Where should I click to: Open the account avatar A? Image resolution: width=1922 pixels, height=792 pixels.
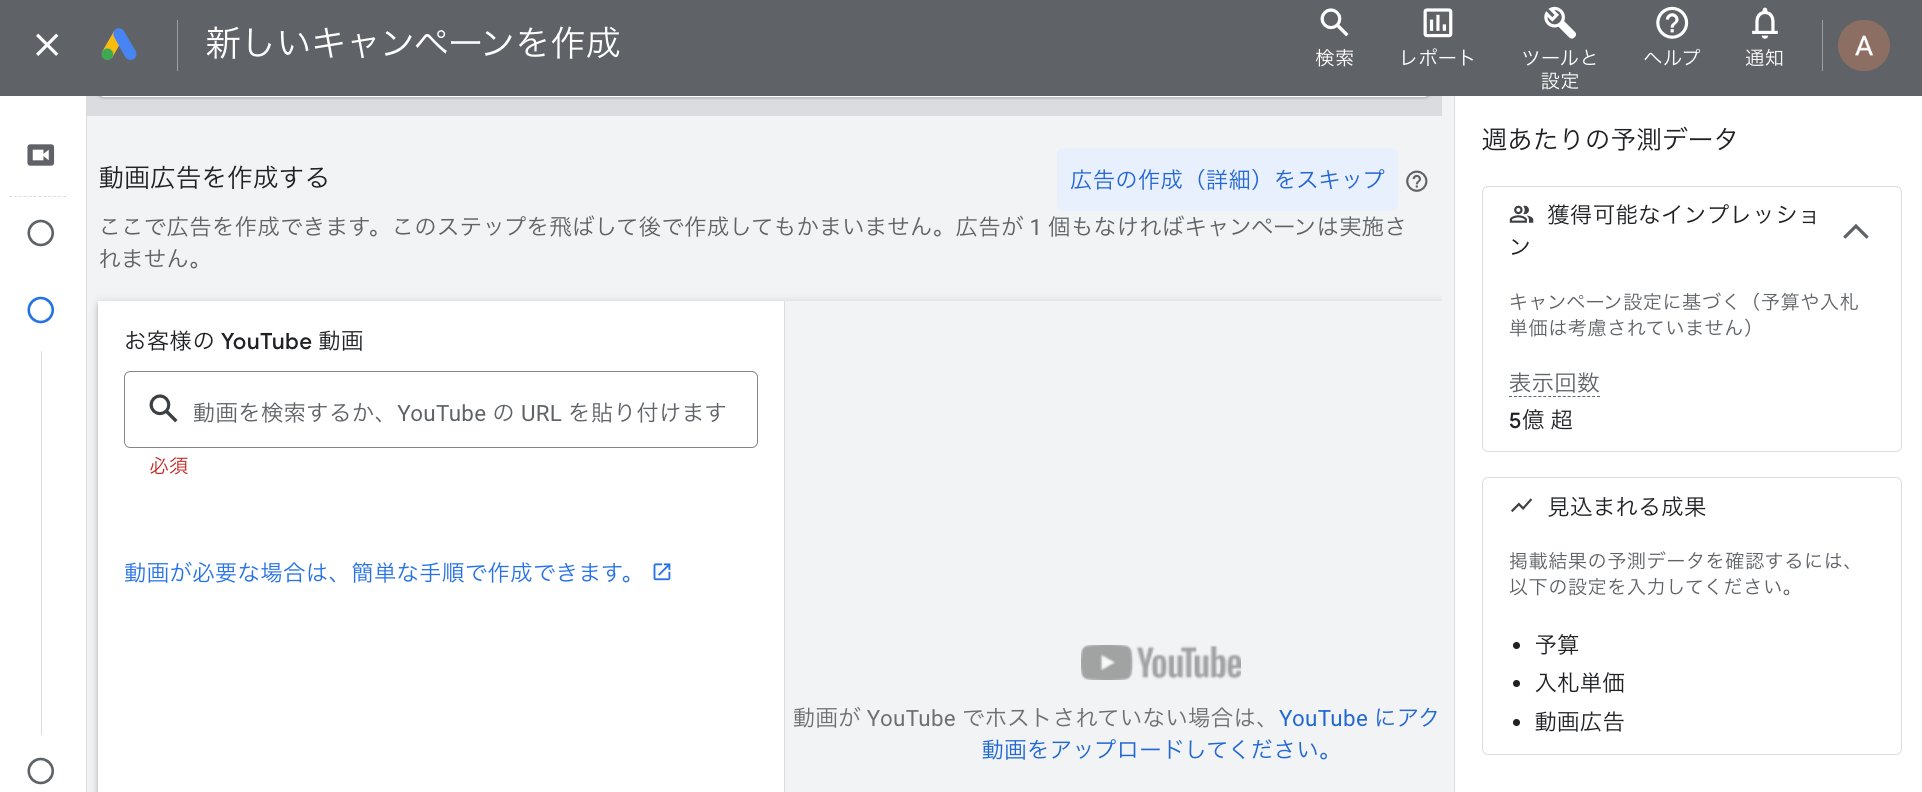[x=1863, y=46]
